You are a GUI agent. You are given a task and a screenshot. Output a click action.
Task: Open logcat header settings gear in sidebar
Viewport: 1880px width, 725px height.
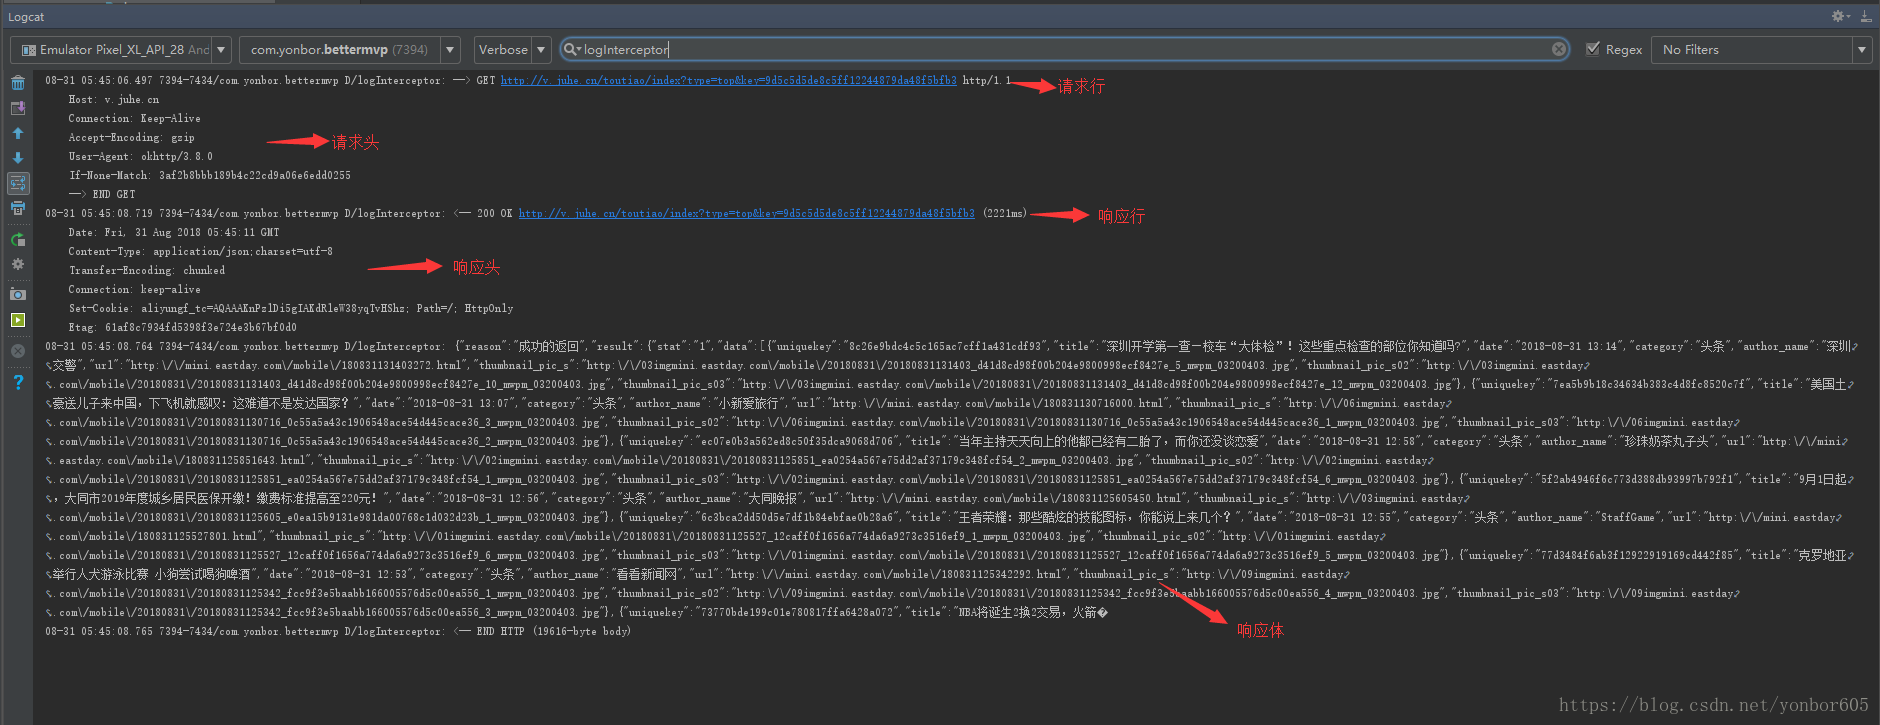18,264
